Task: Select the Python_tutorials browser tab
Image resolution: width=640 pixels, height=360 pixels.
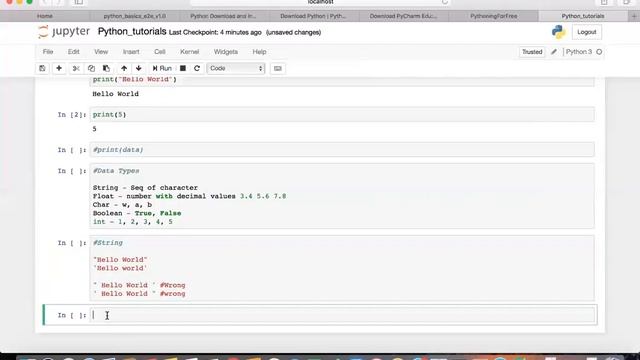Action: click(583, 16)
